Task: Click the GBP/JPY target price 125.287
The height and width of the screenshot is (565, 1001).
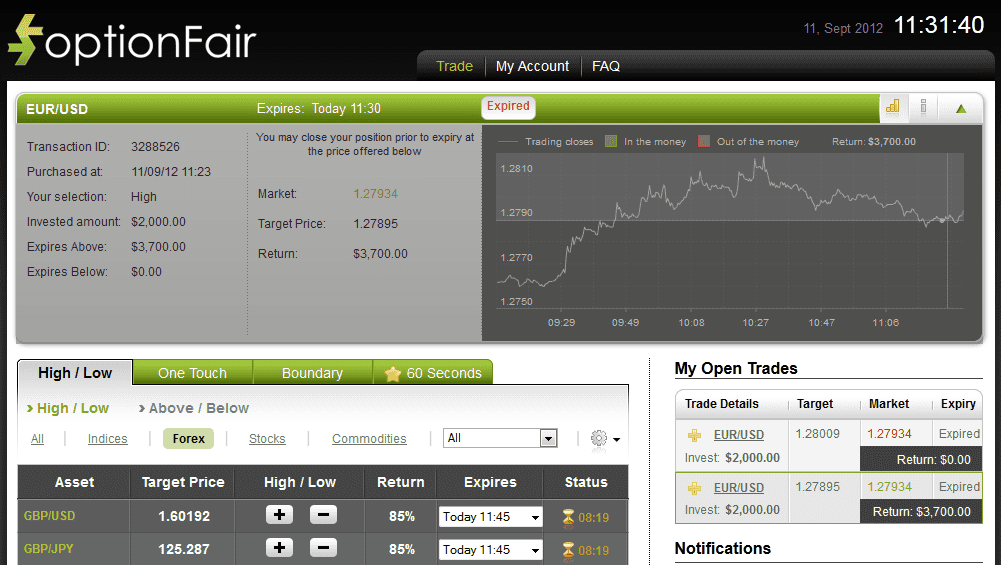Action: click(x=184, y=549)
